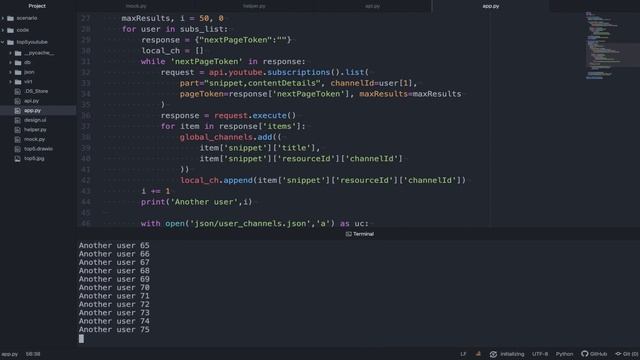The image size is (640, 360).
Task: Click the Project tree-view header
Action: point(37,6)
